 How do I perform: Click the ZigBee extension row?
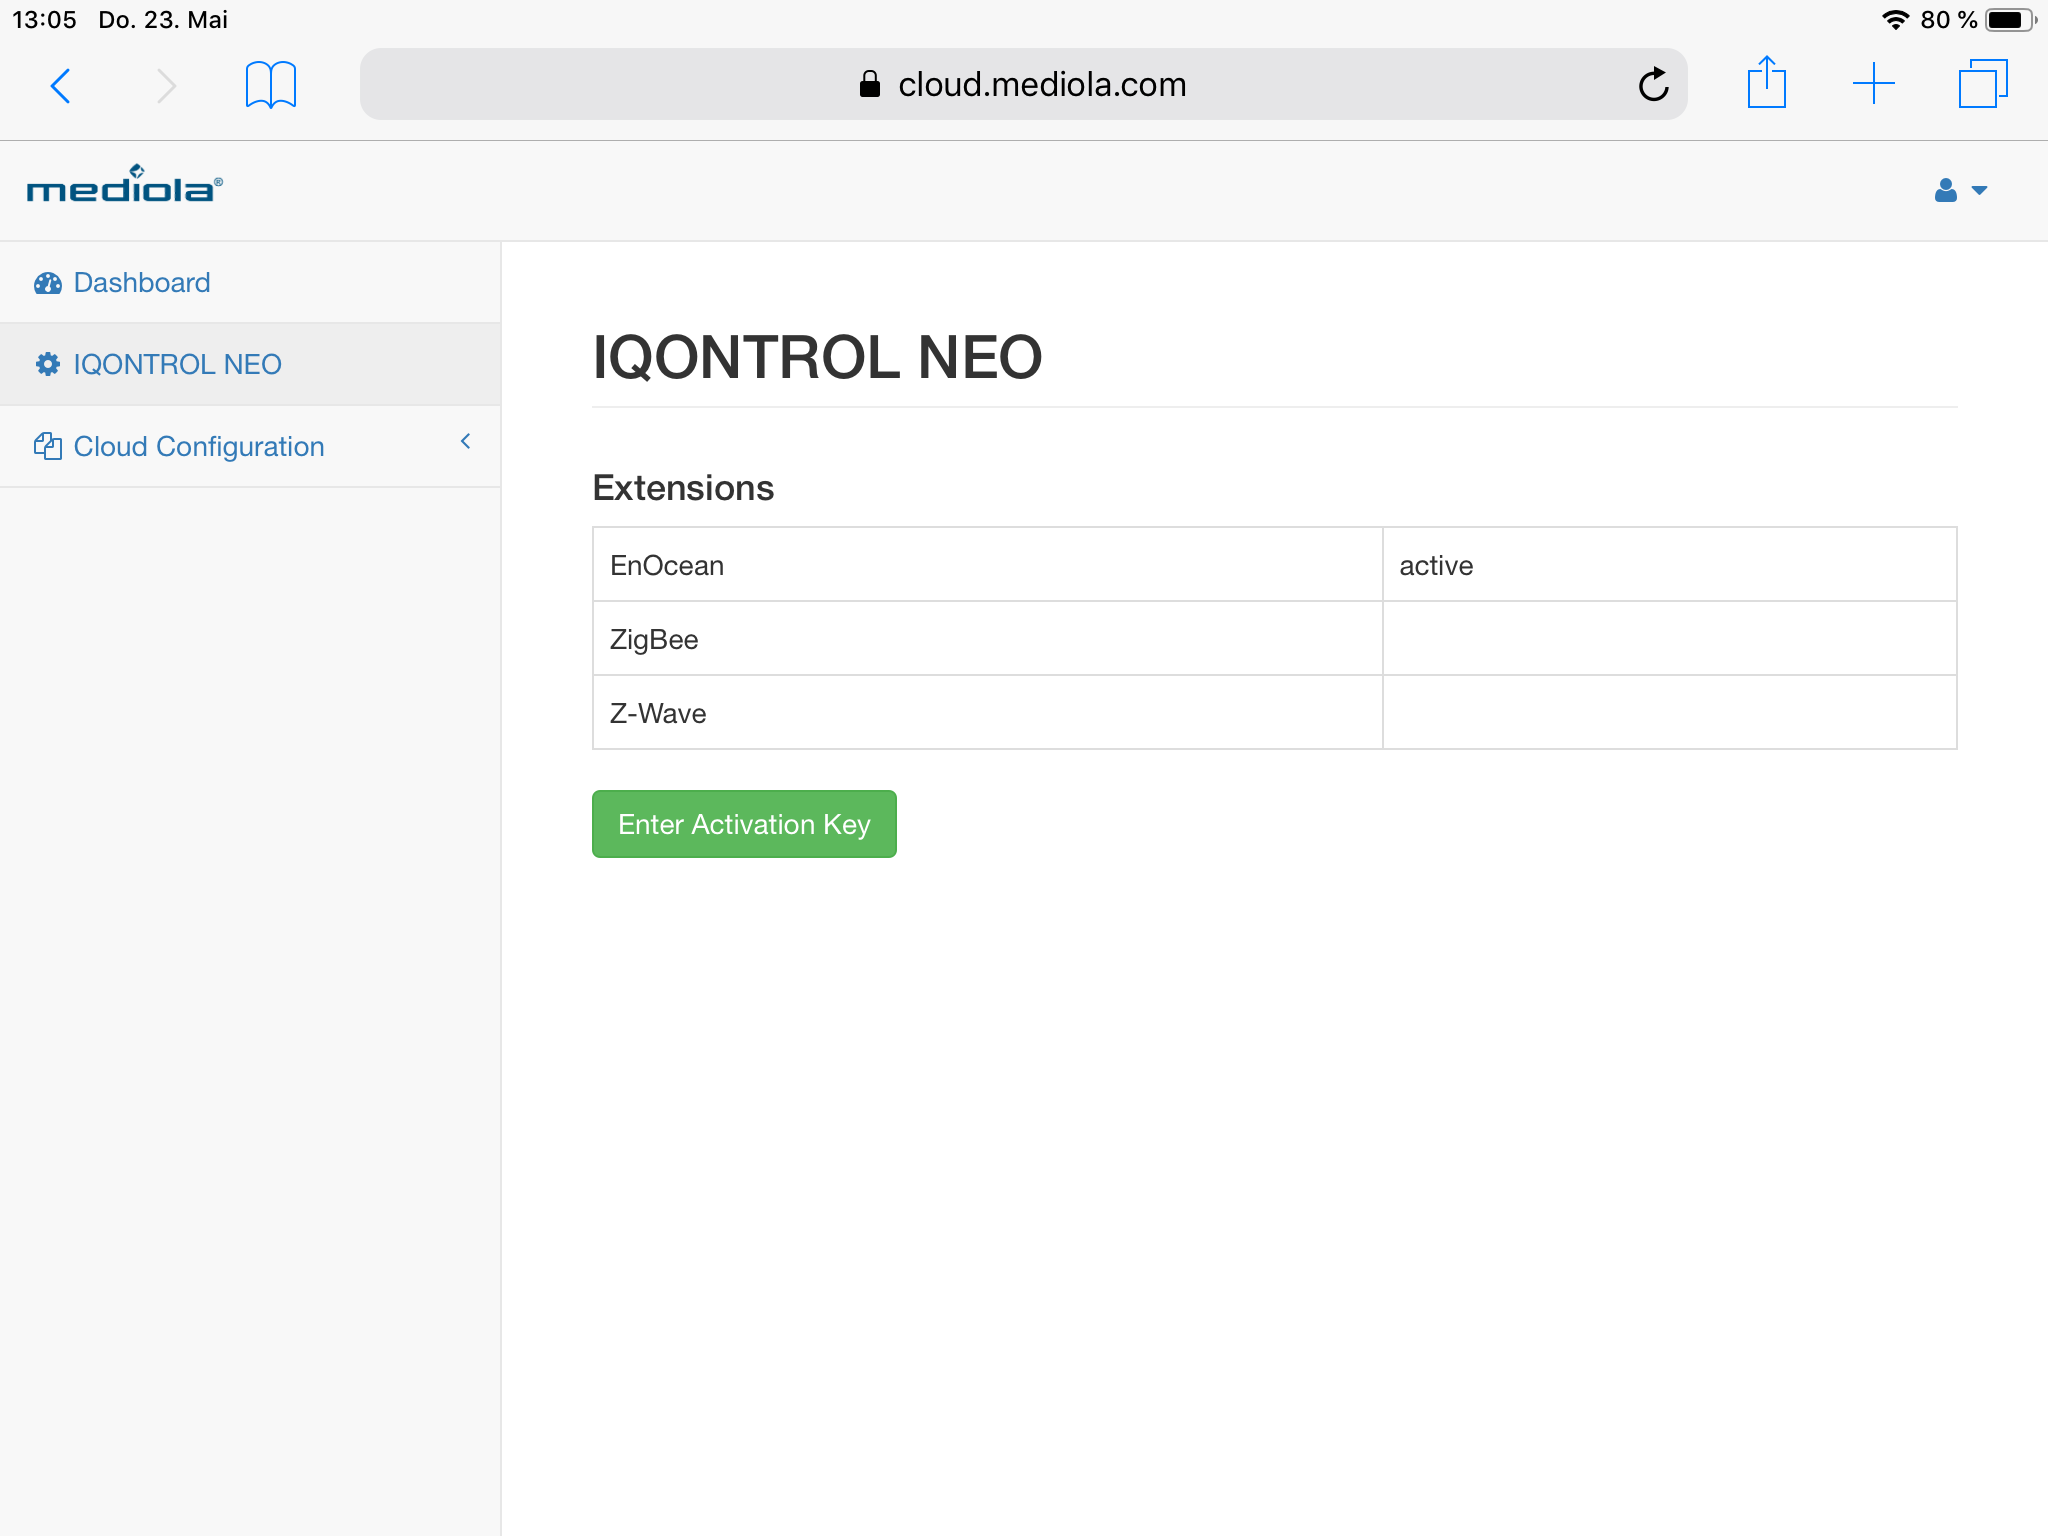click(x=654, y=640)
